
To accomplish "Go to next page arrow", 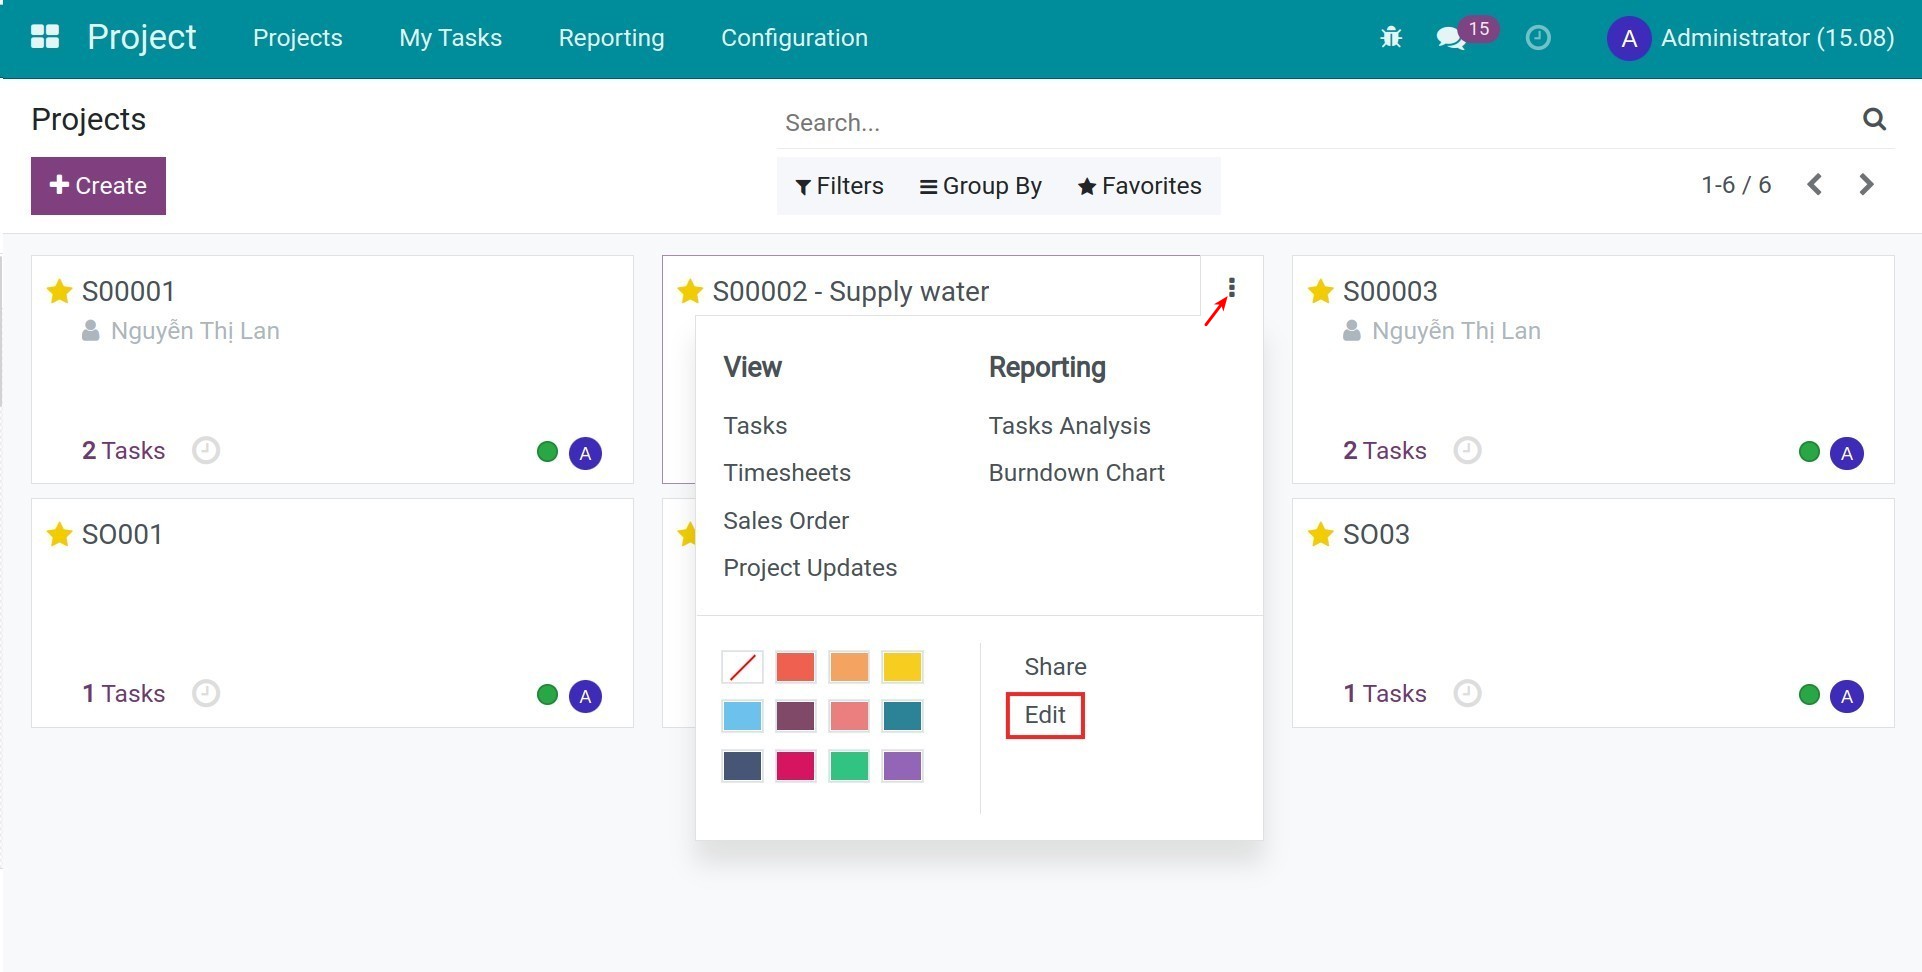I will [1866, 185].
